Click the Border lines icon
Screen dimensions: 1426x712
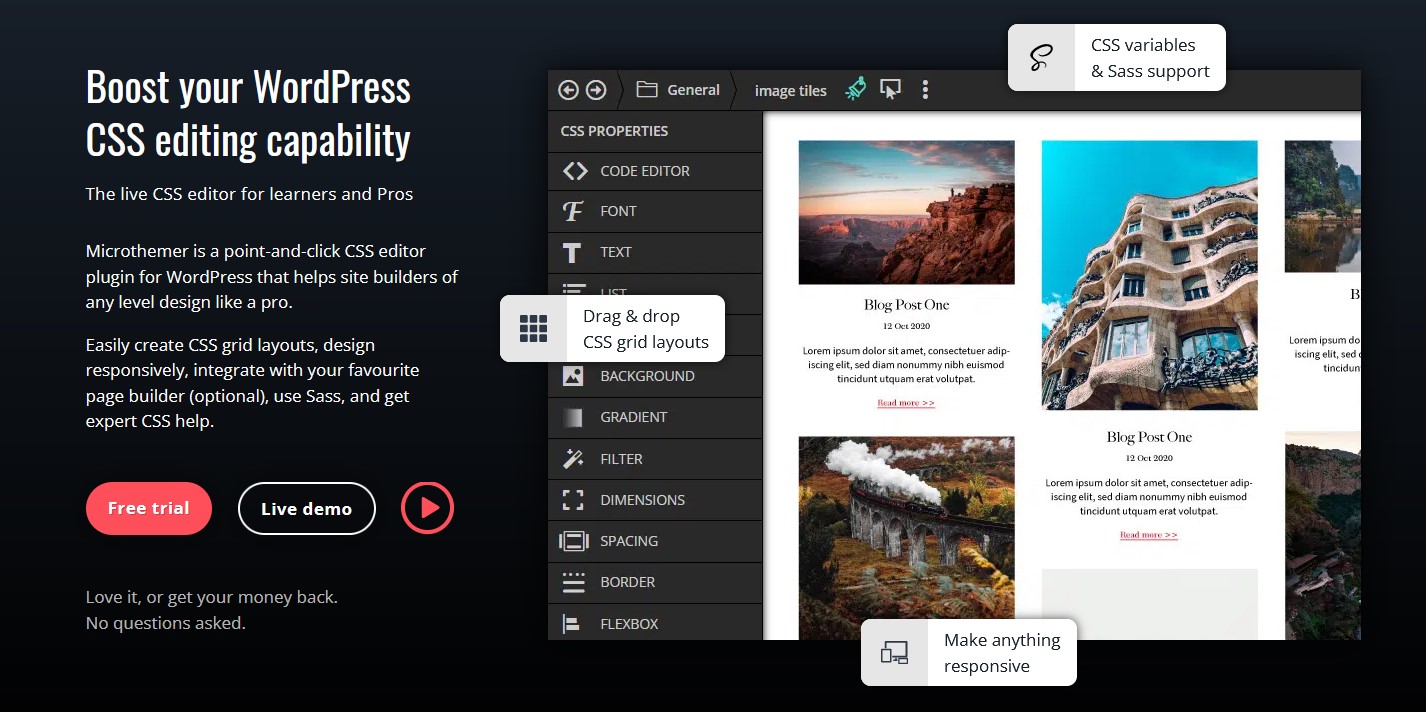pyautogui.click(x=573, y=582)
